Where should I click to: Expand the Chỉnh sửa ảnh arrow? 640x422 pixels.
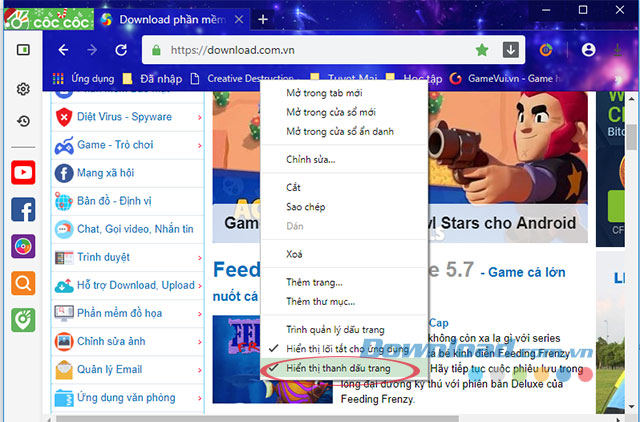pos(200,342)
